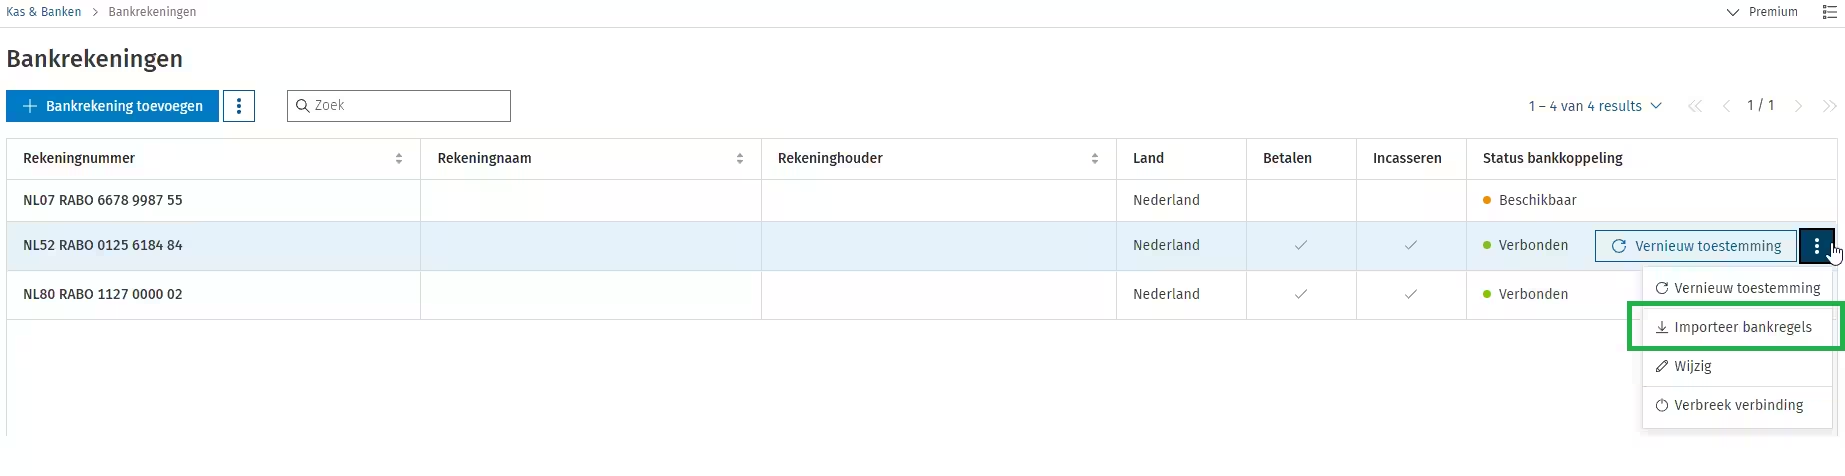Click the list settings icon at top right
Viewport: 1845px width, 476px height.
(1829, 12)
